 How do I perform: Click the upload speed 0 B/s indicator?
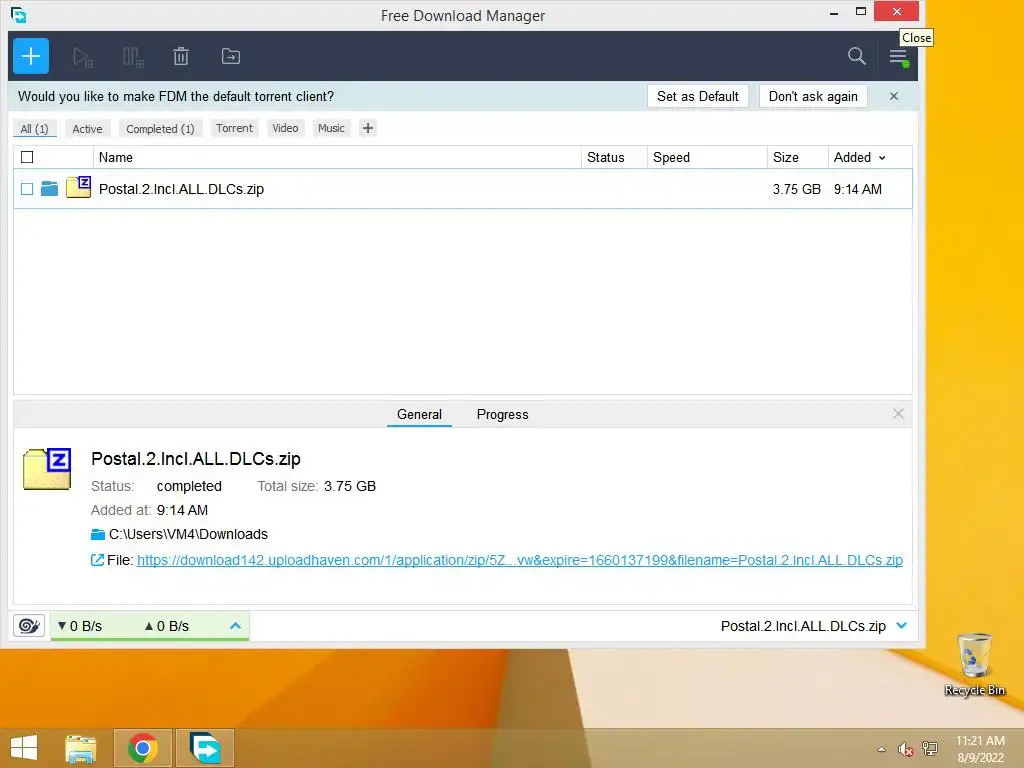click(167, 626)
